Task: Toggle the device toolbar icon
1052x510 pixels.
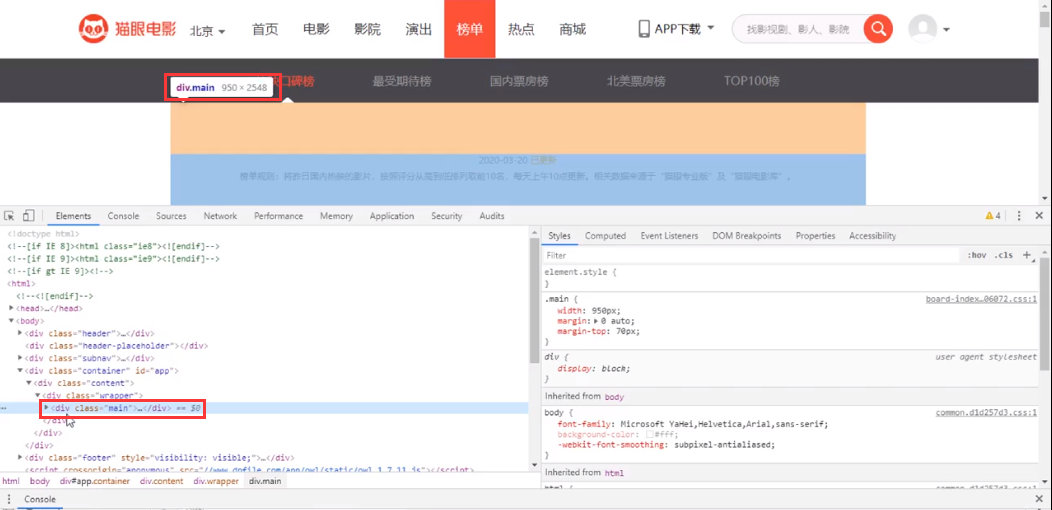Action: (28, 216)
